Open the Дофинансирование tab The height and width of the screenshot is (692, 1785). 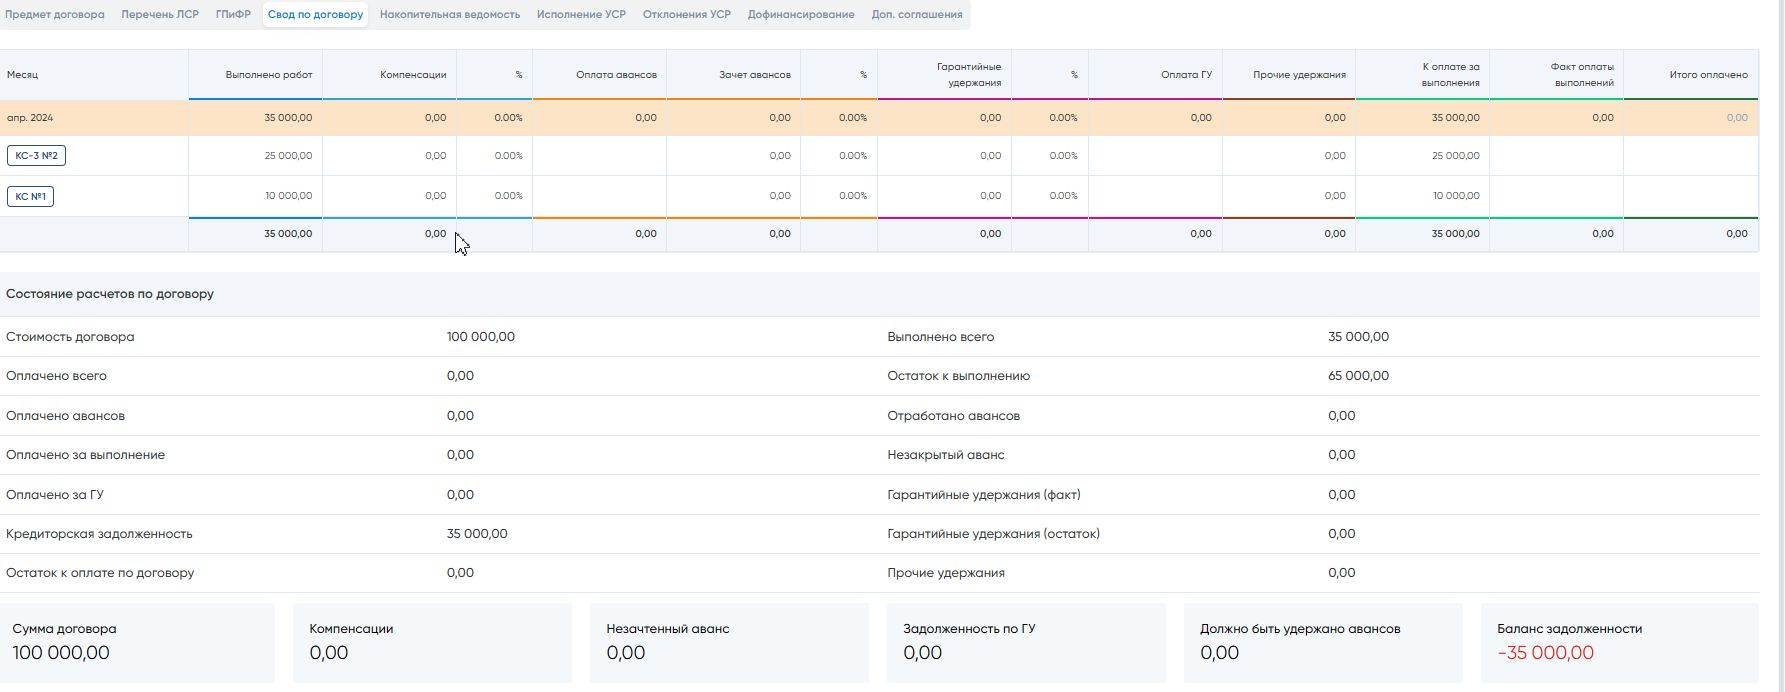(801, 15)
